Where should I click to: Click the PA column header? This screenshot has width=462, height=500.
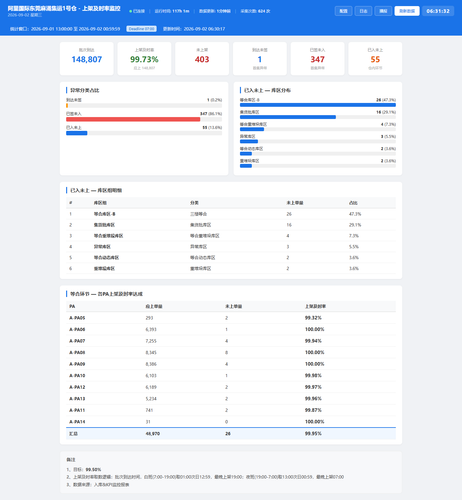point(72,306)
